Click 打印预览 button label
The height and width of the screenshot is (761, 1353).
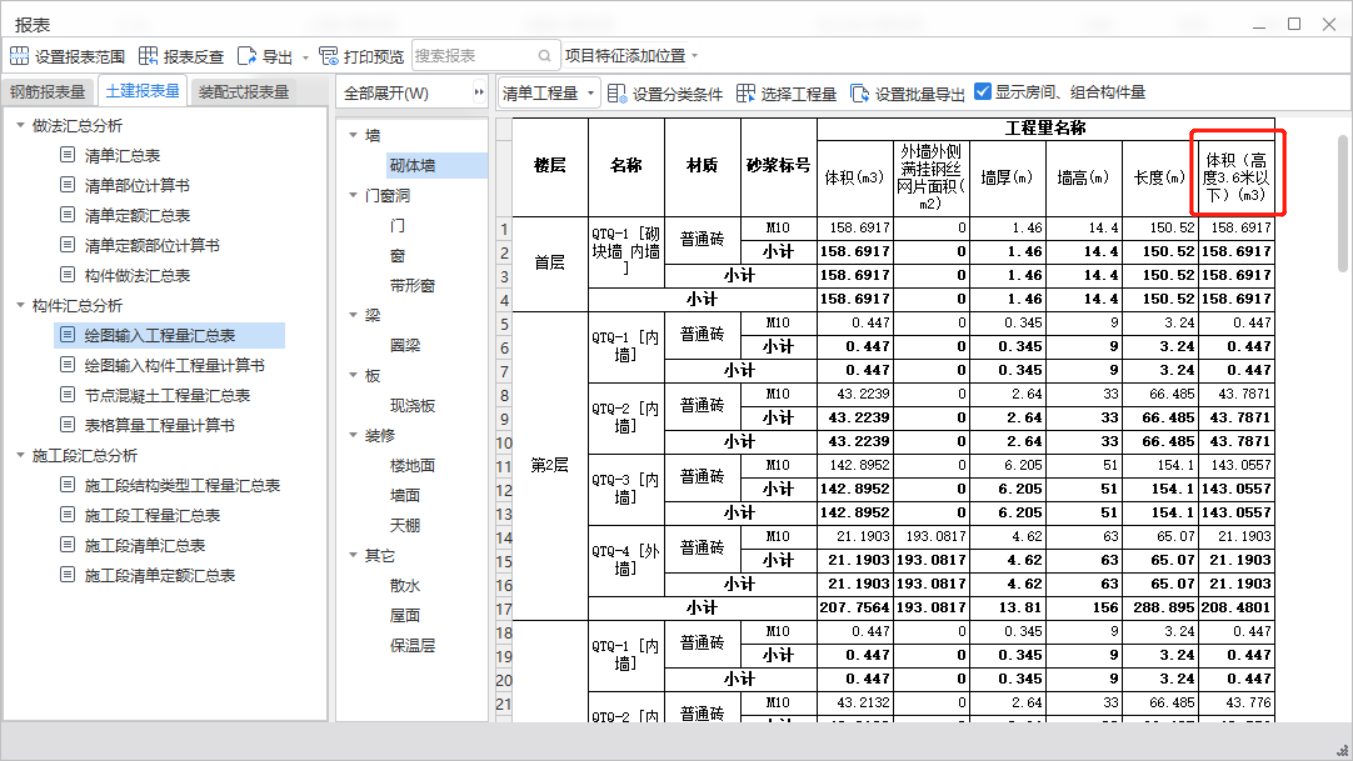click(x=373, y=57)
